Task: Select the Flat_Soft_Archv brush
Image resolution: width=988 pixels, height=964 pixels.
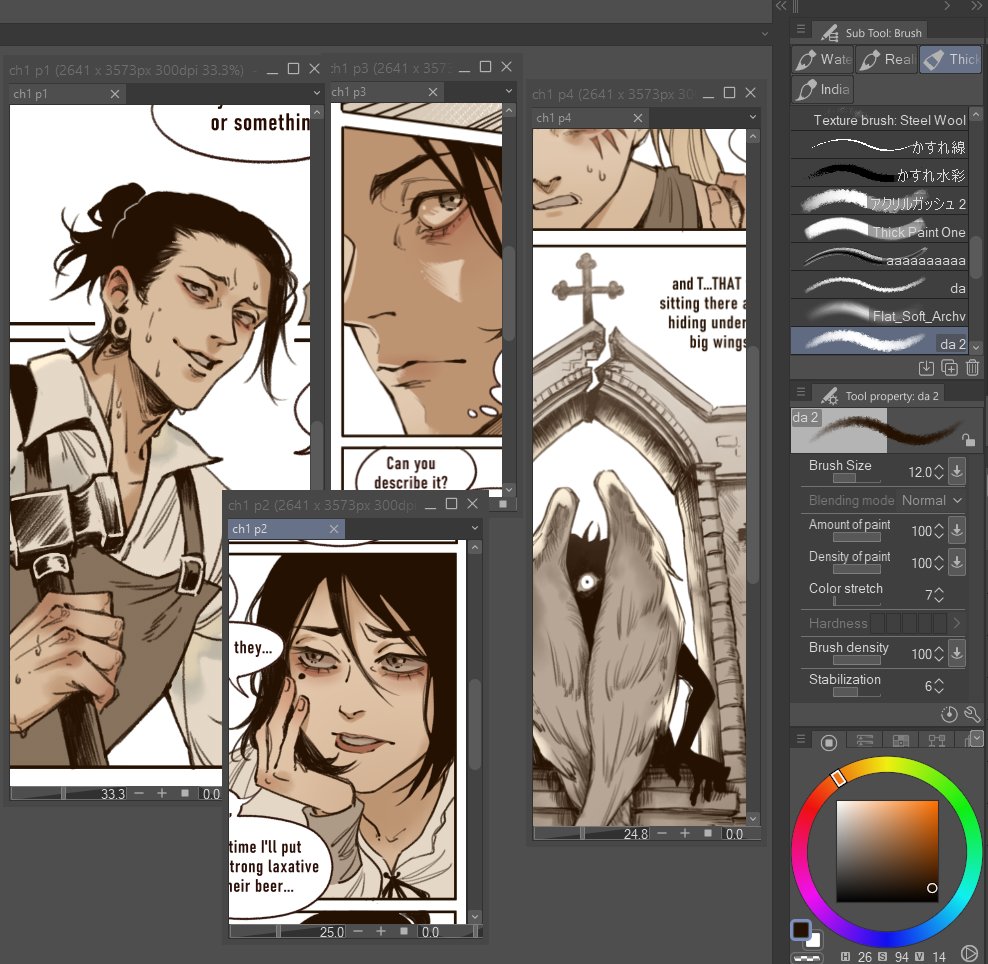Action: (x=880, y=315)
